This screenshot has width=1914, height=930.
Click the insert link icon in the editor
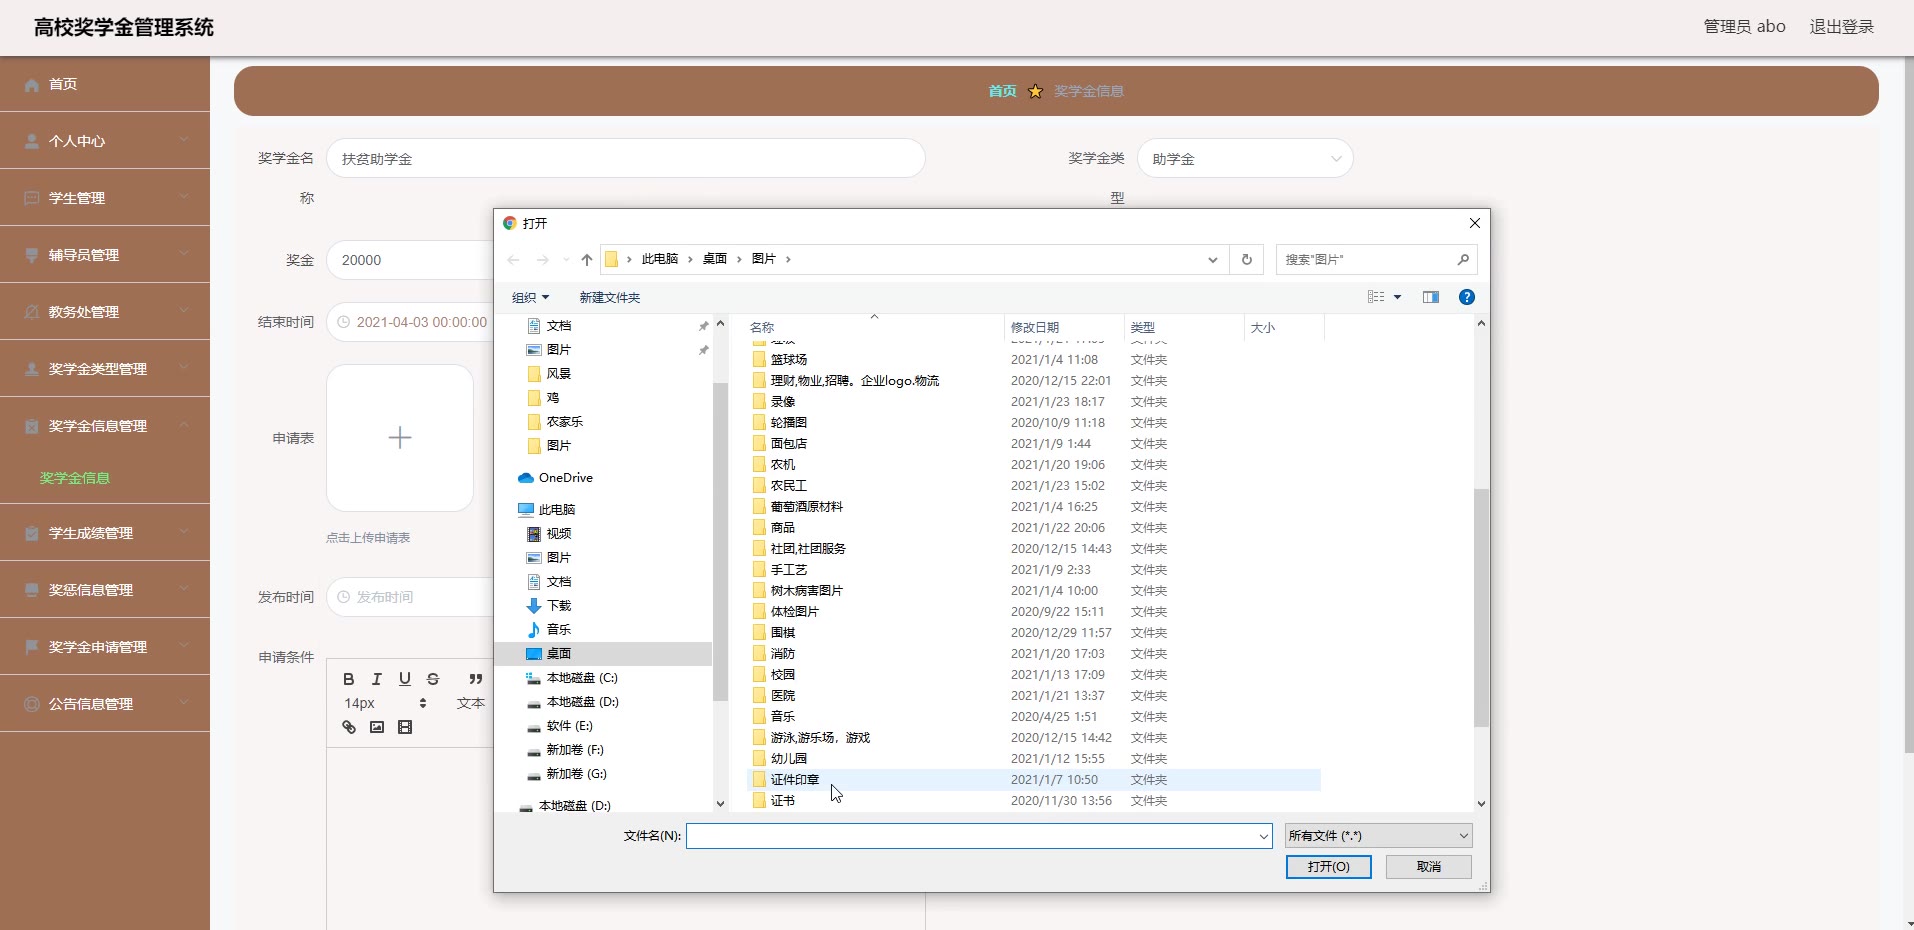[349, 727]
